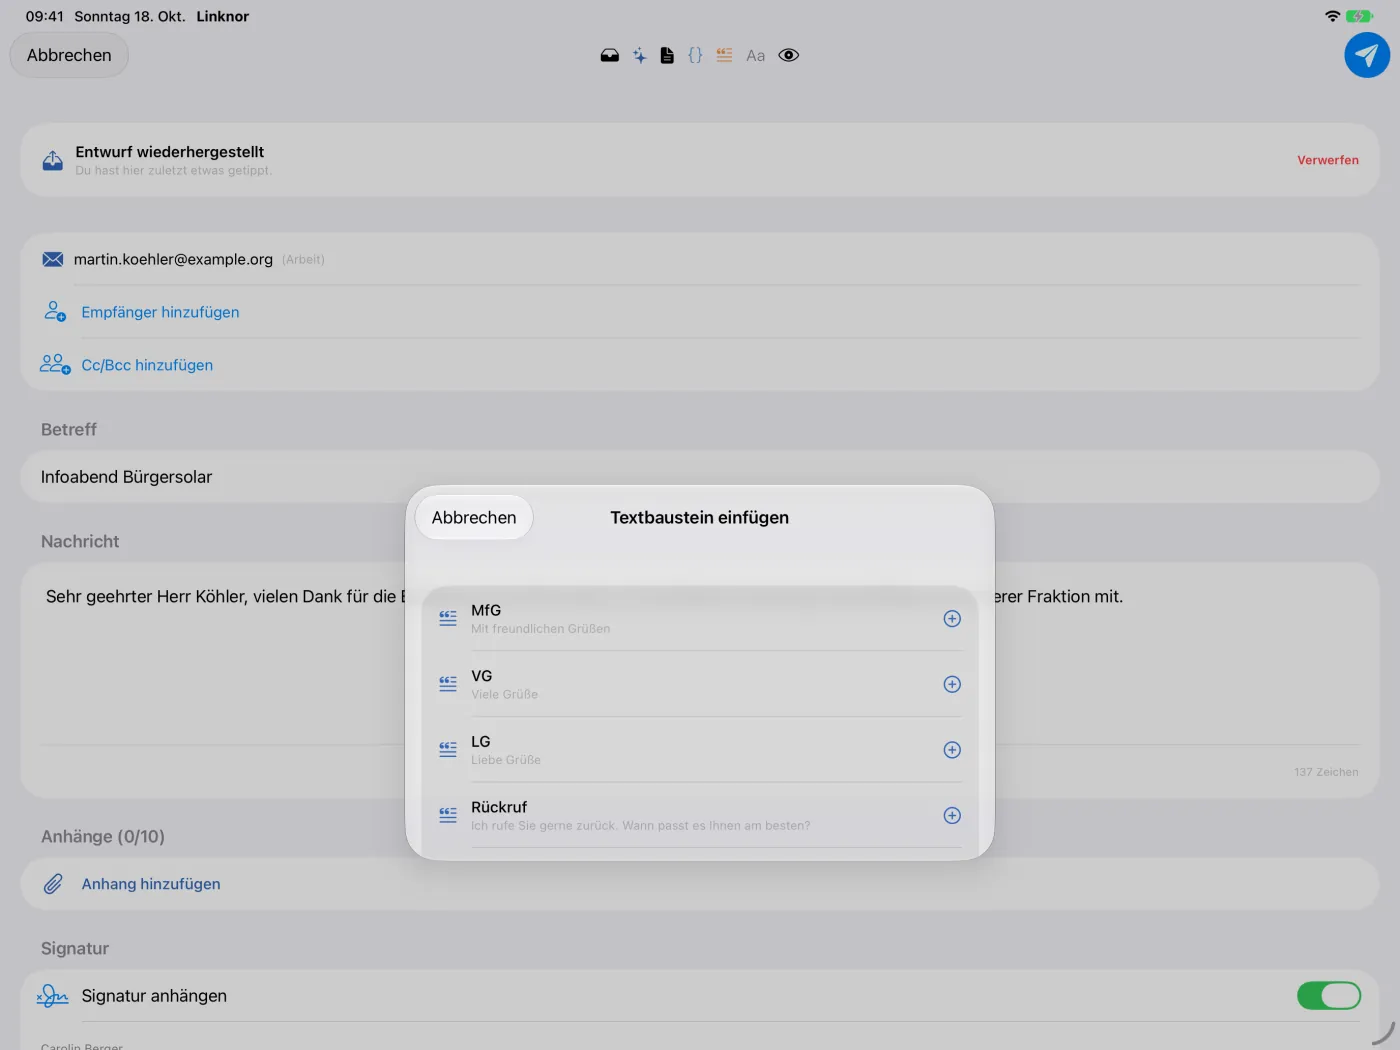This screenshot has height=1050, width=1400.
Task: Tap the orange text snippet toolbar icon
Action: coord(724,56)
